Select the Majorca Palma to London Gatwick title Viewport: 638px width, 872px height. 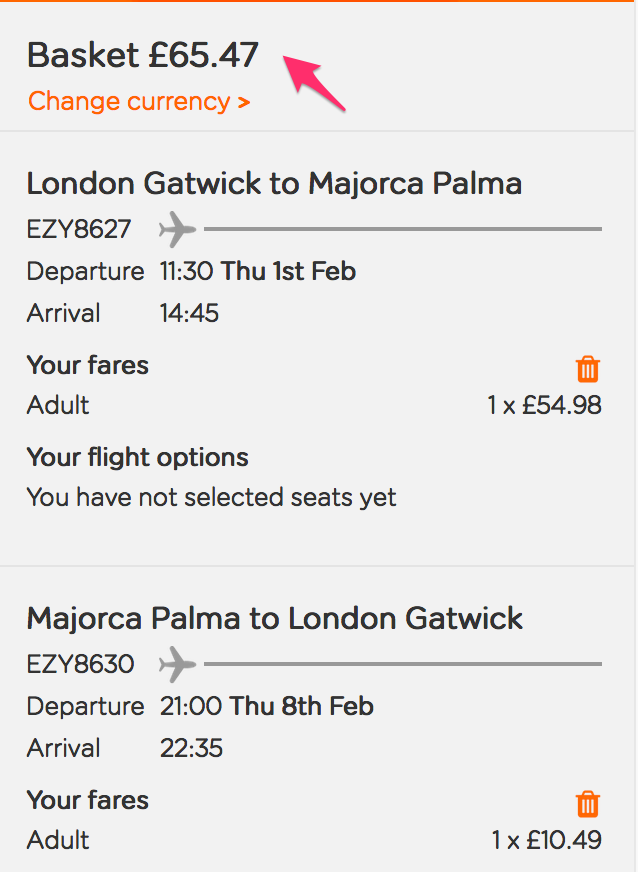coord(274,618)
